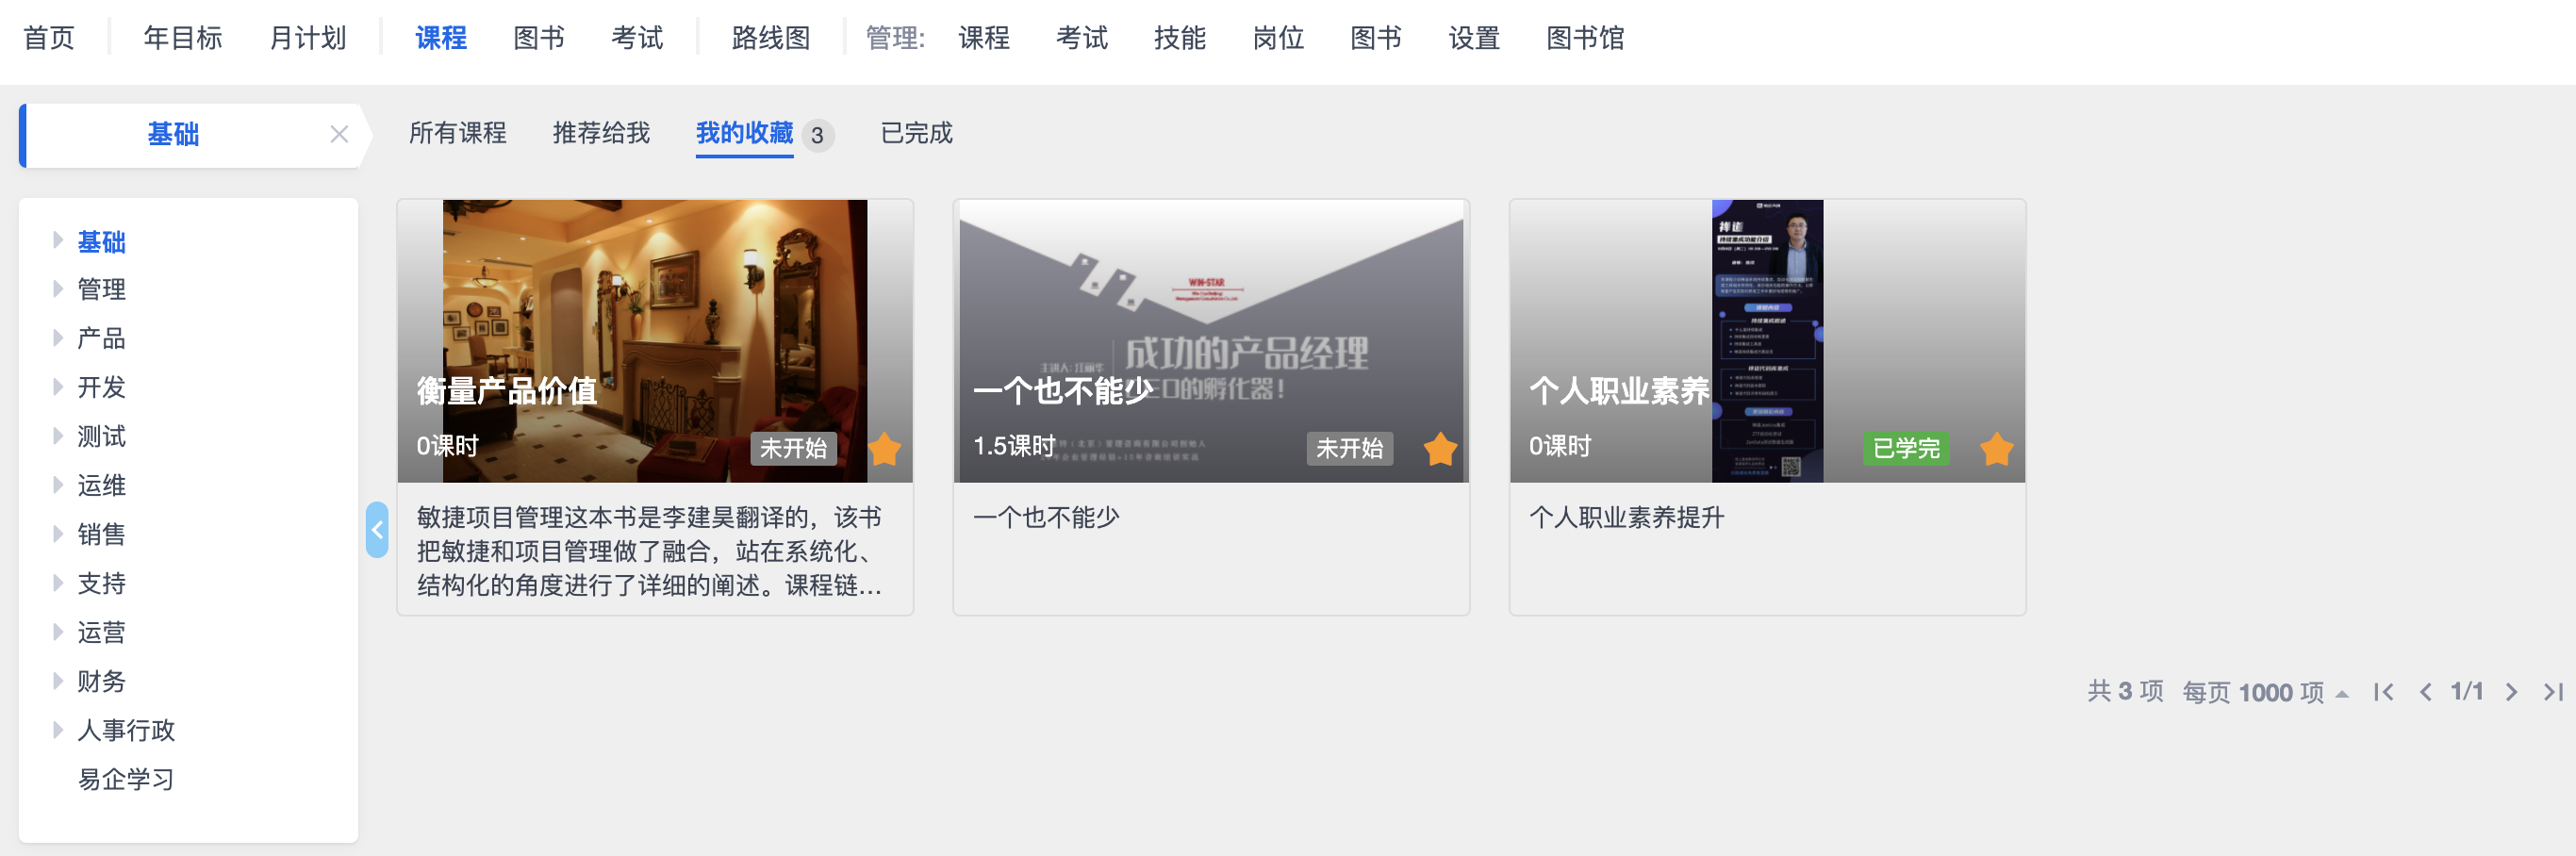Image resolution: width=2576 pixels, height=856 pixels.
Task: Open 图书馆 in the top navigation
Action: [x=1585, y=38]
